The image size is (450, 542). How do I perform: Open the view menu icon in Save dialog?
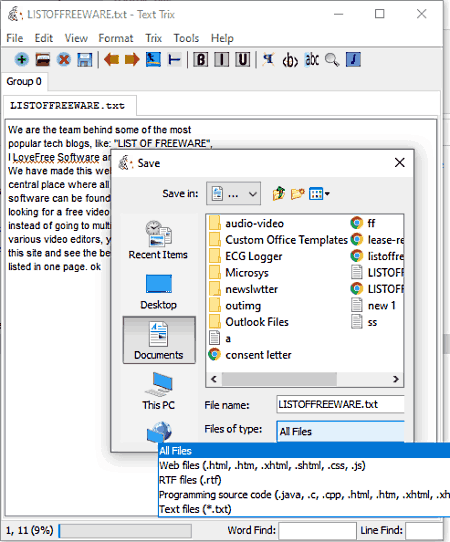click(319, 194)
